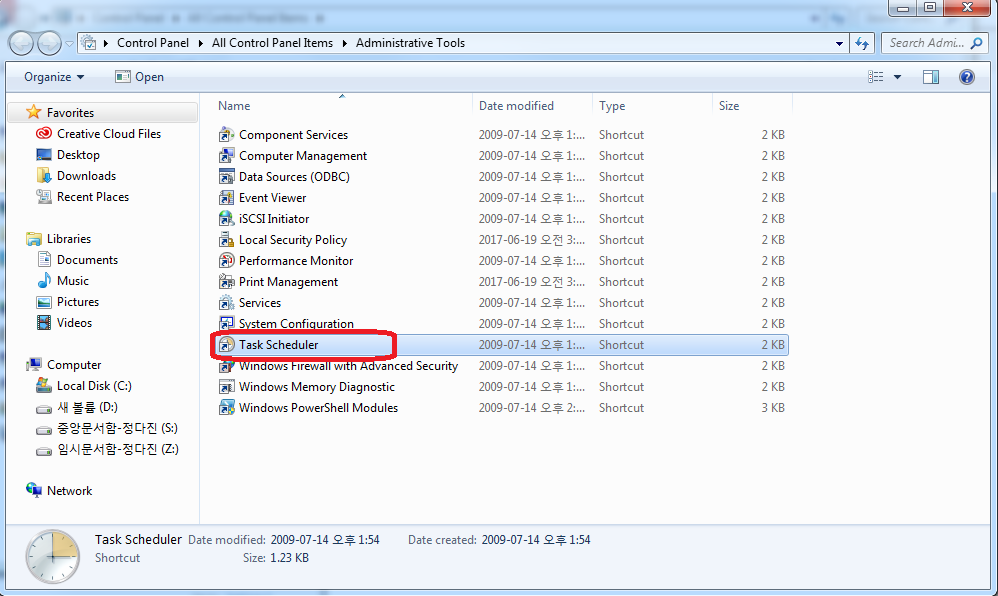Click the Videos library icon

(x=44, y=323)
